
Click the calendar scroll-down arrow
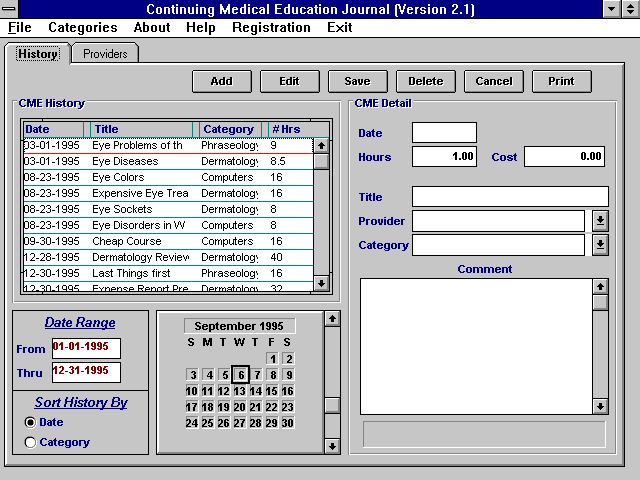(332, 446)
